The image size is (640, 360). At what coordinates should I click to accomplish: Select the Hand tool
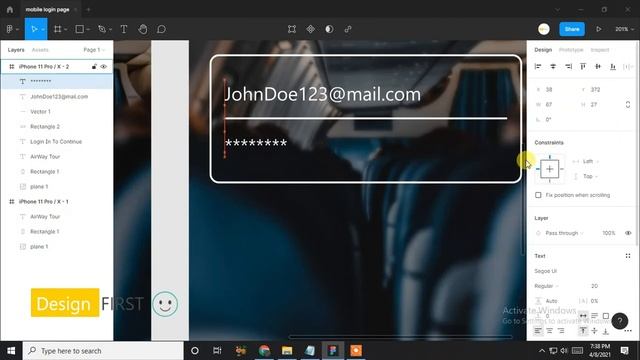[x=142, y=29]
